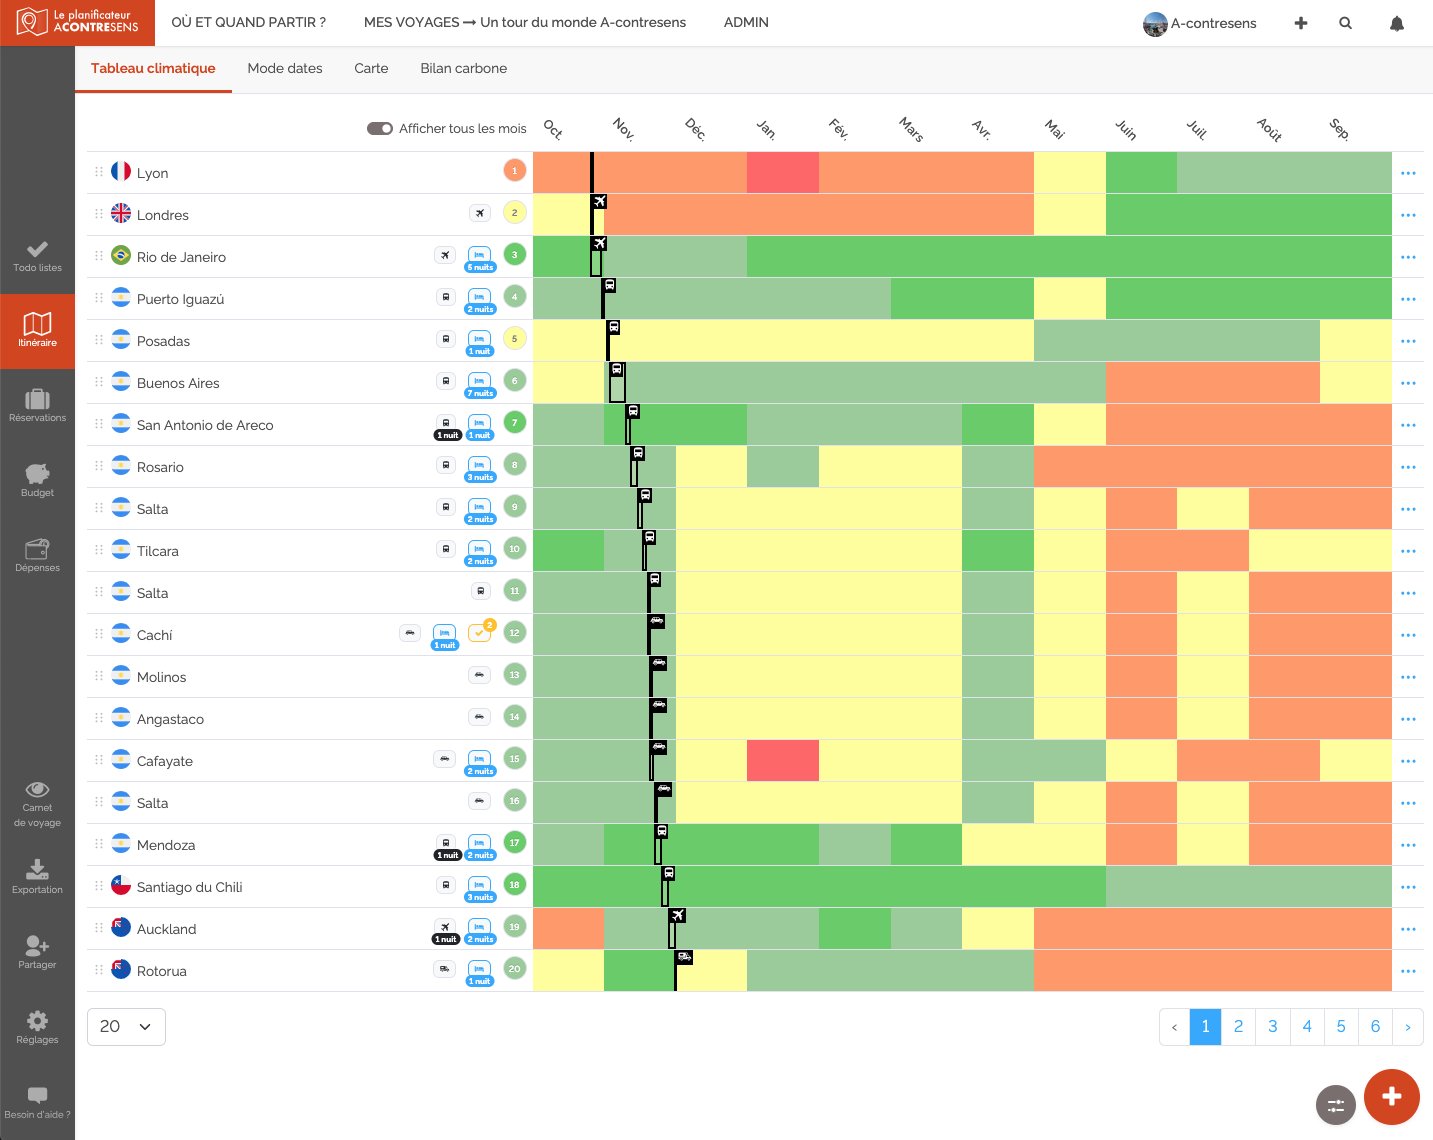Screen dimensions: 1433x1140
Task: Click Angastaco destination name
Action: [x=170, y=719]
